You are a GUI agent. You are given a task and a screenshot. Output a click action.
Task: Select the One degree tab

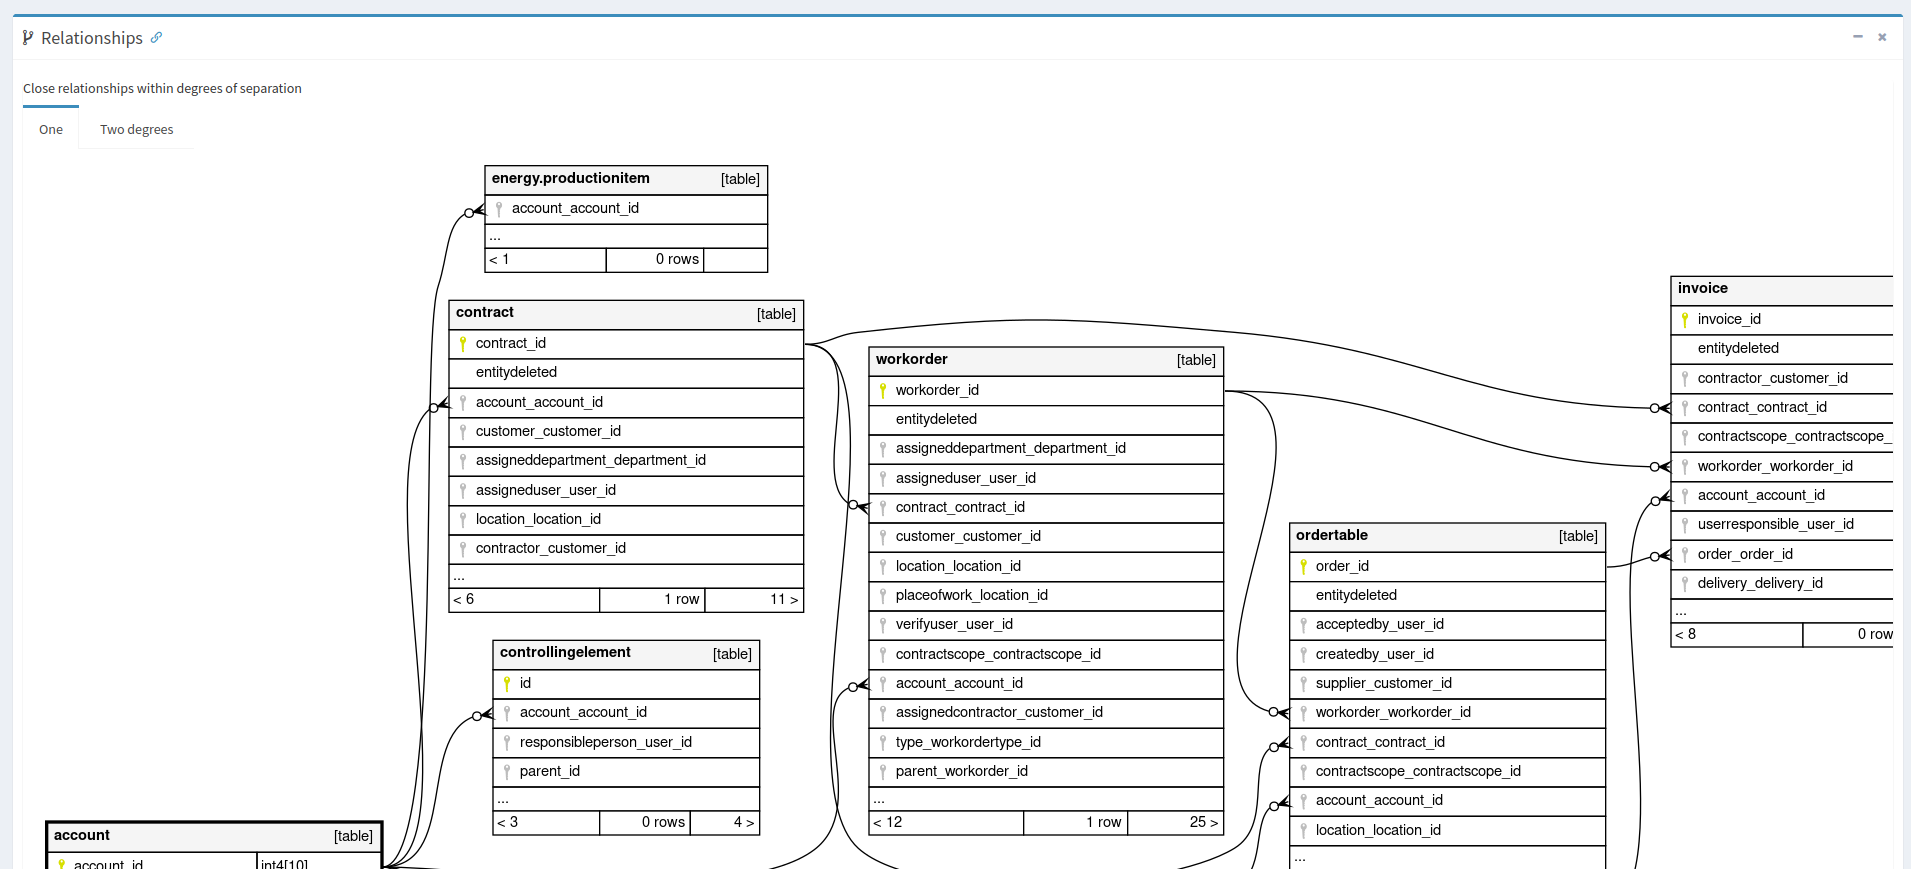pos(51,130)
